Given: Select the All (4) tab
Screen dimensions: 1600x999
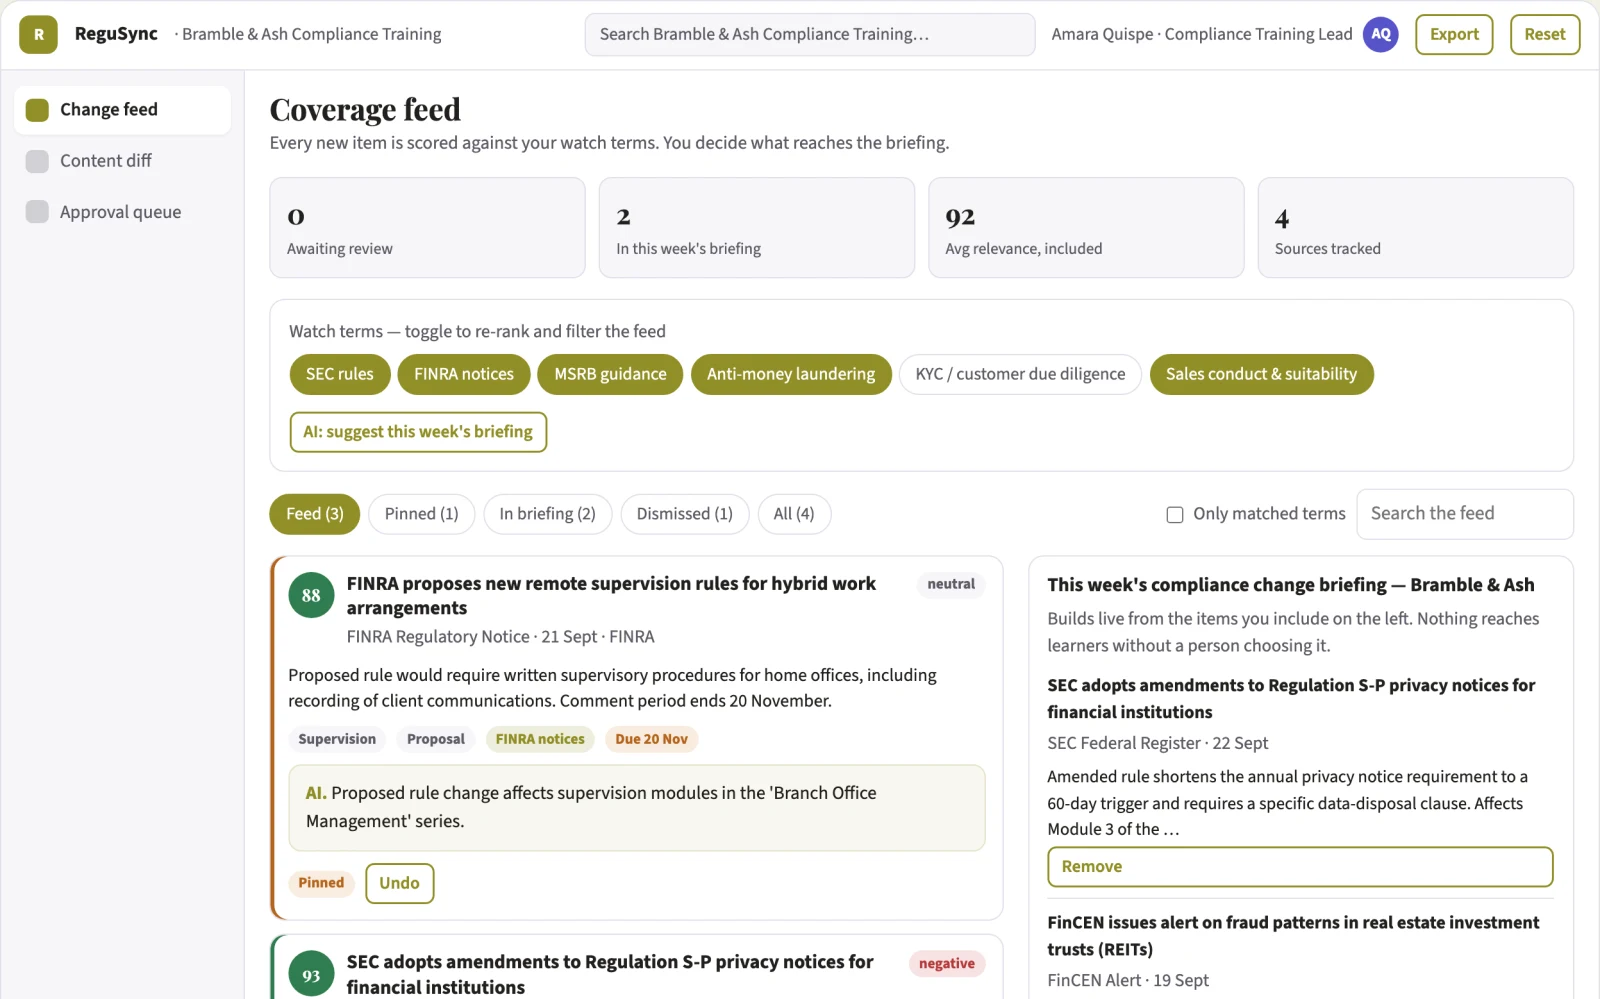Looking at the screenshot, I should pos(794,514).
